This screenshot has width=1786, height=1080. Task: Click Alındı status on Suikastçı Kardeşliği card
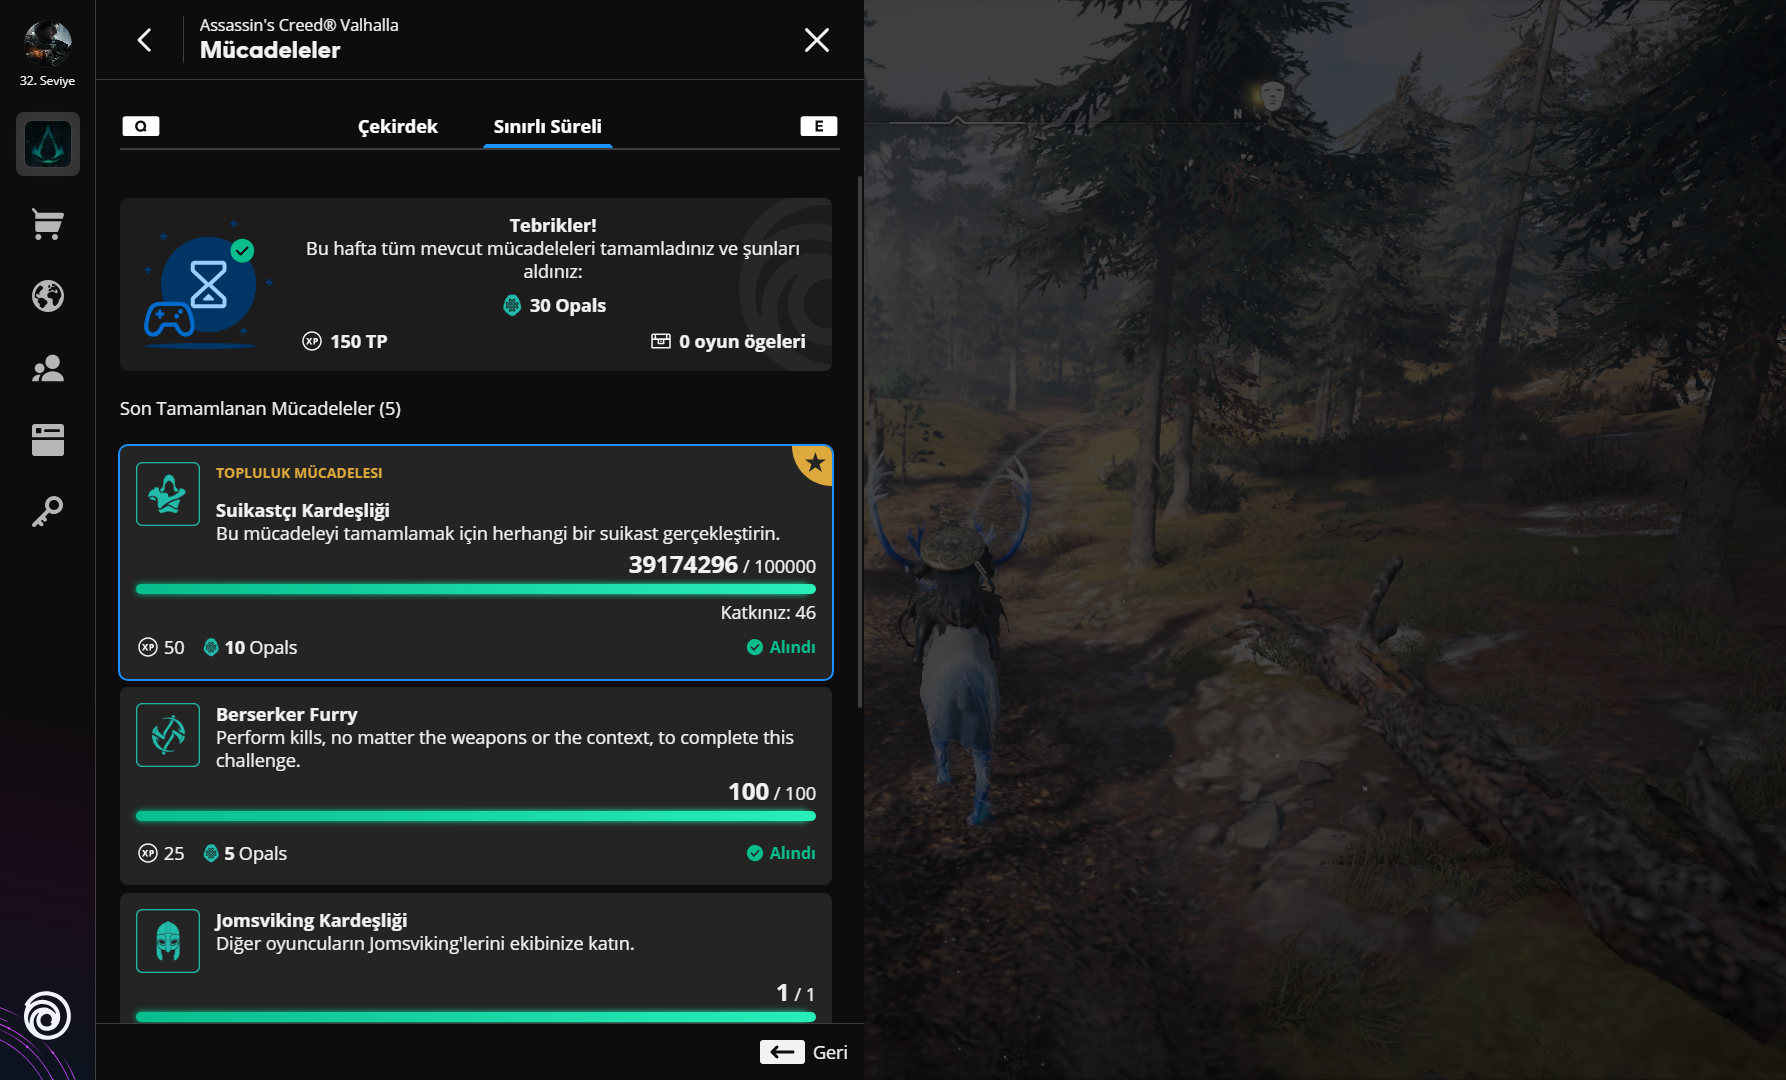[x=781, y=647]
